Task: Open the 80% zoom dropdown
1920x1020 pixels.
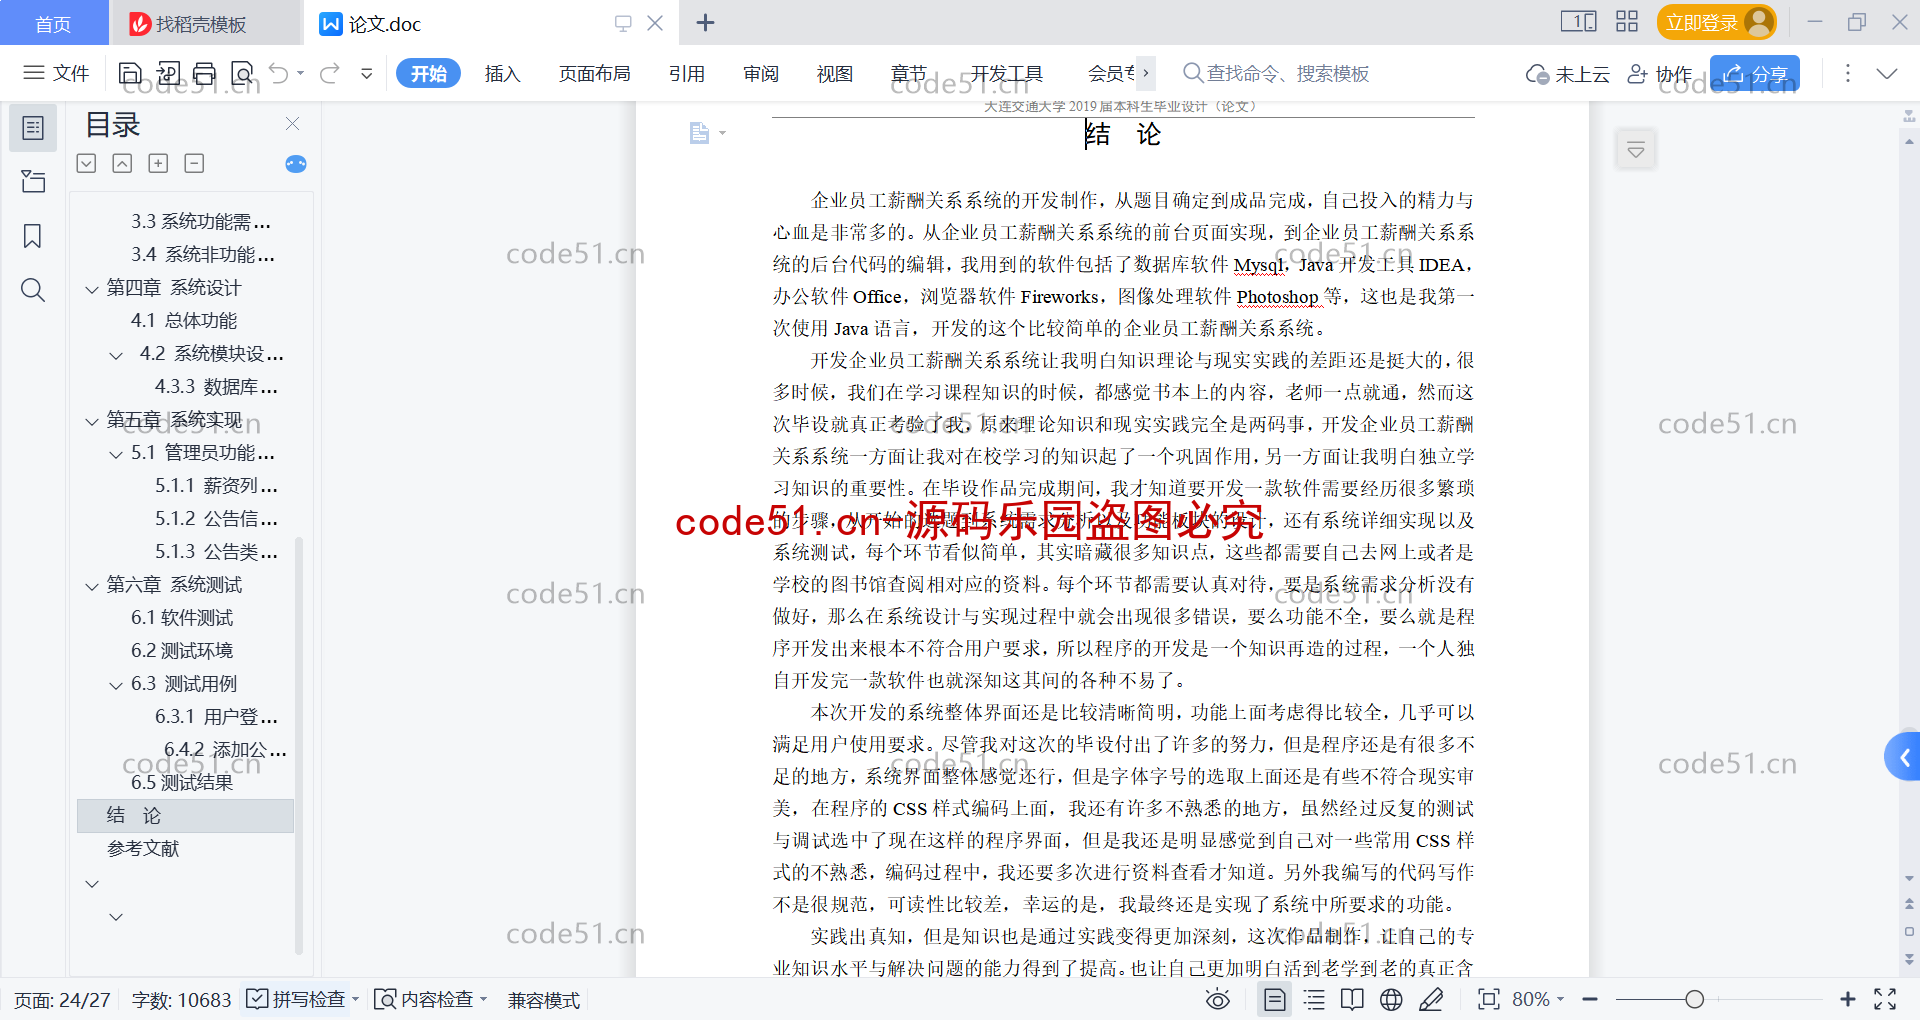Action: click(1538, 999)
